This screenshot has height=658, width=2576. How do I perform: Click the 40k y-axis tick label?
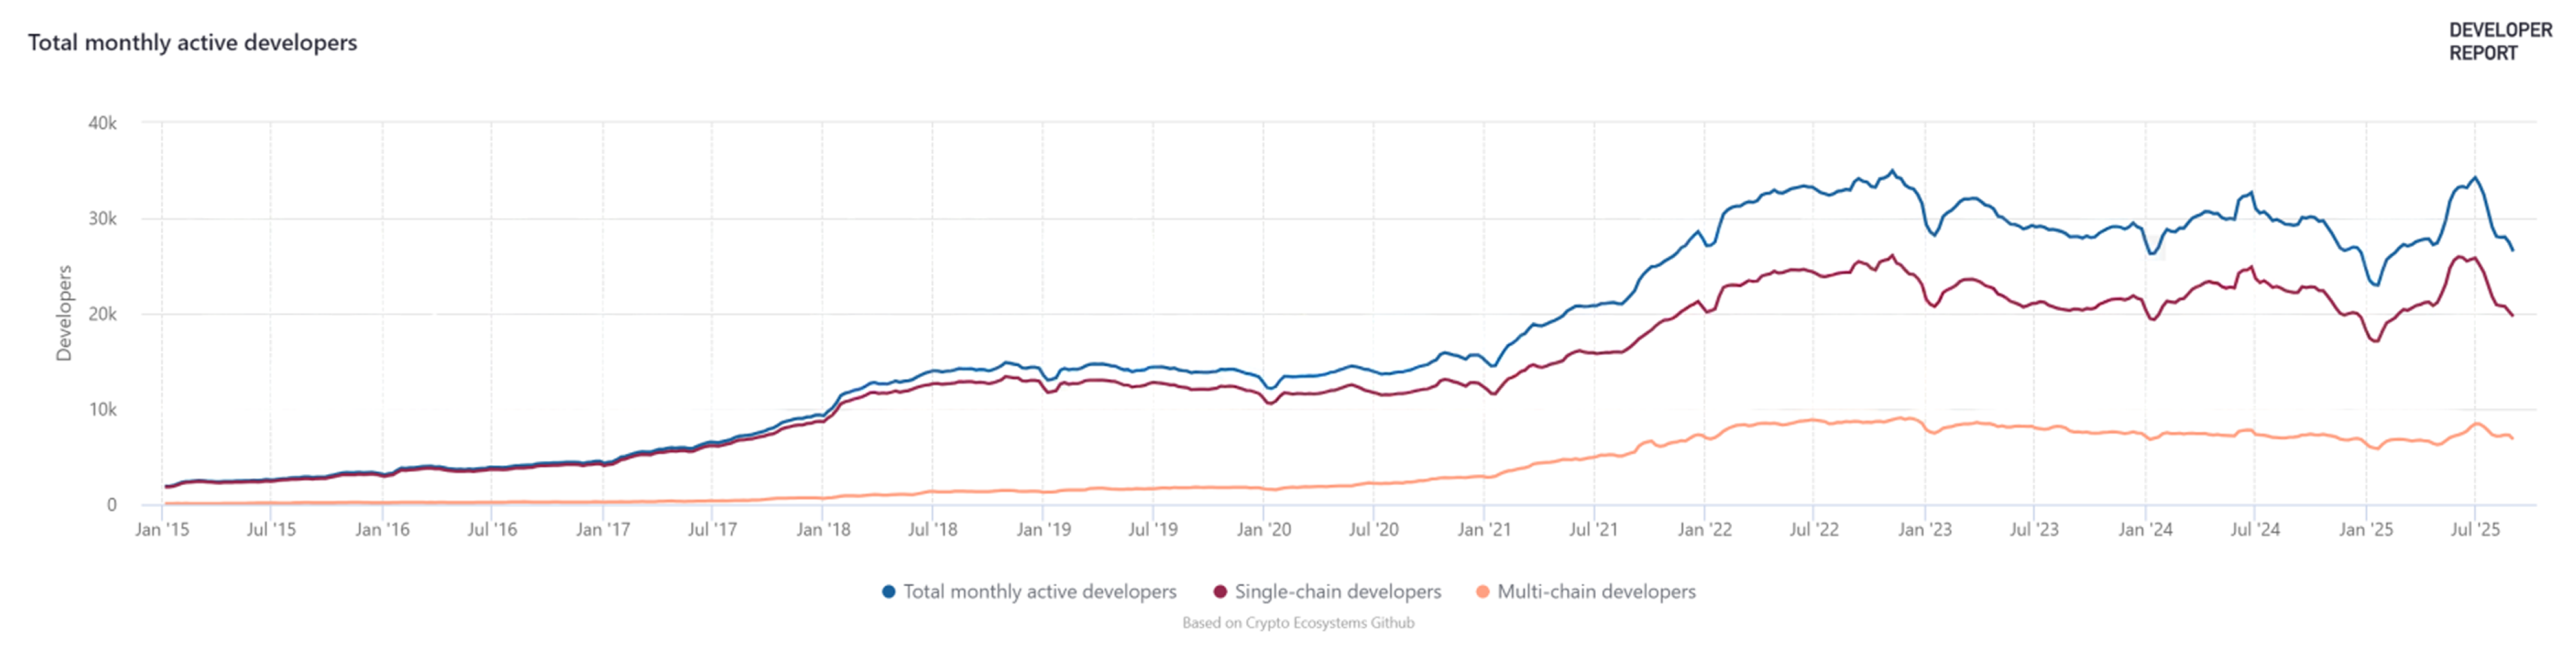pyautogui.click(x=102, y=124)
